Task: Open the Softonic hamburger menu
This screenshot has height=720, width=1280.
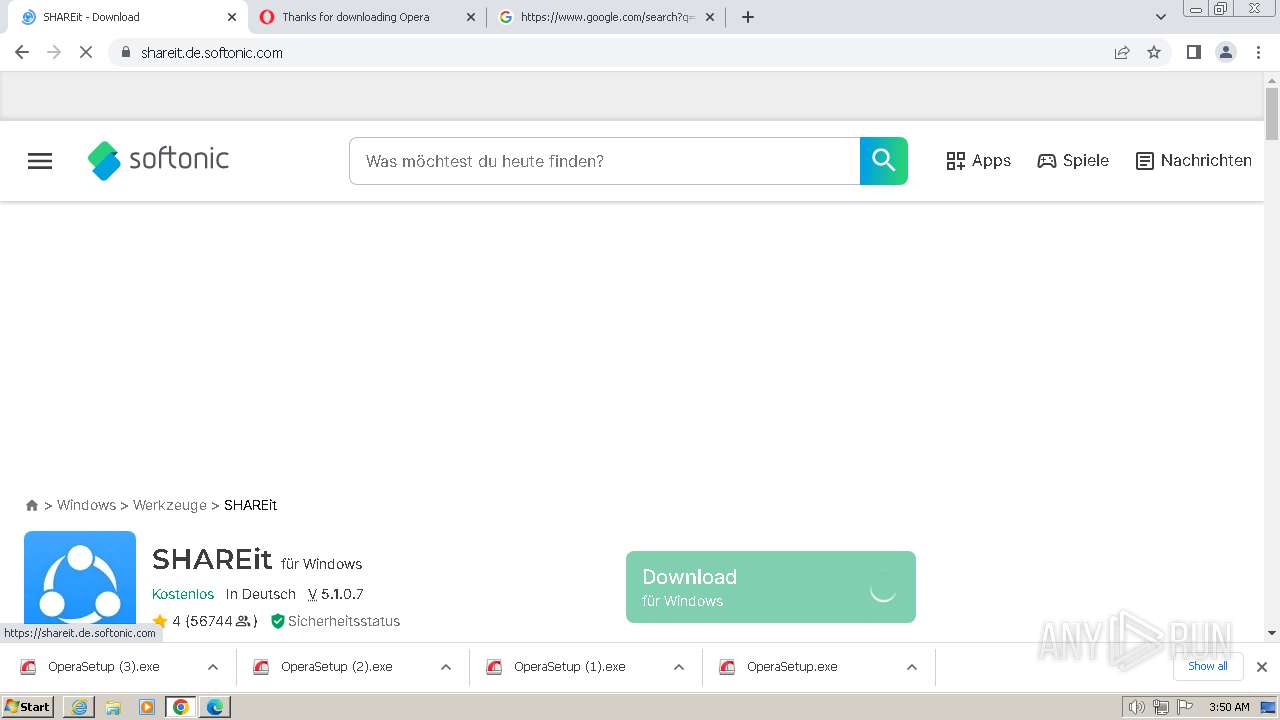Action: point(40,161)
